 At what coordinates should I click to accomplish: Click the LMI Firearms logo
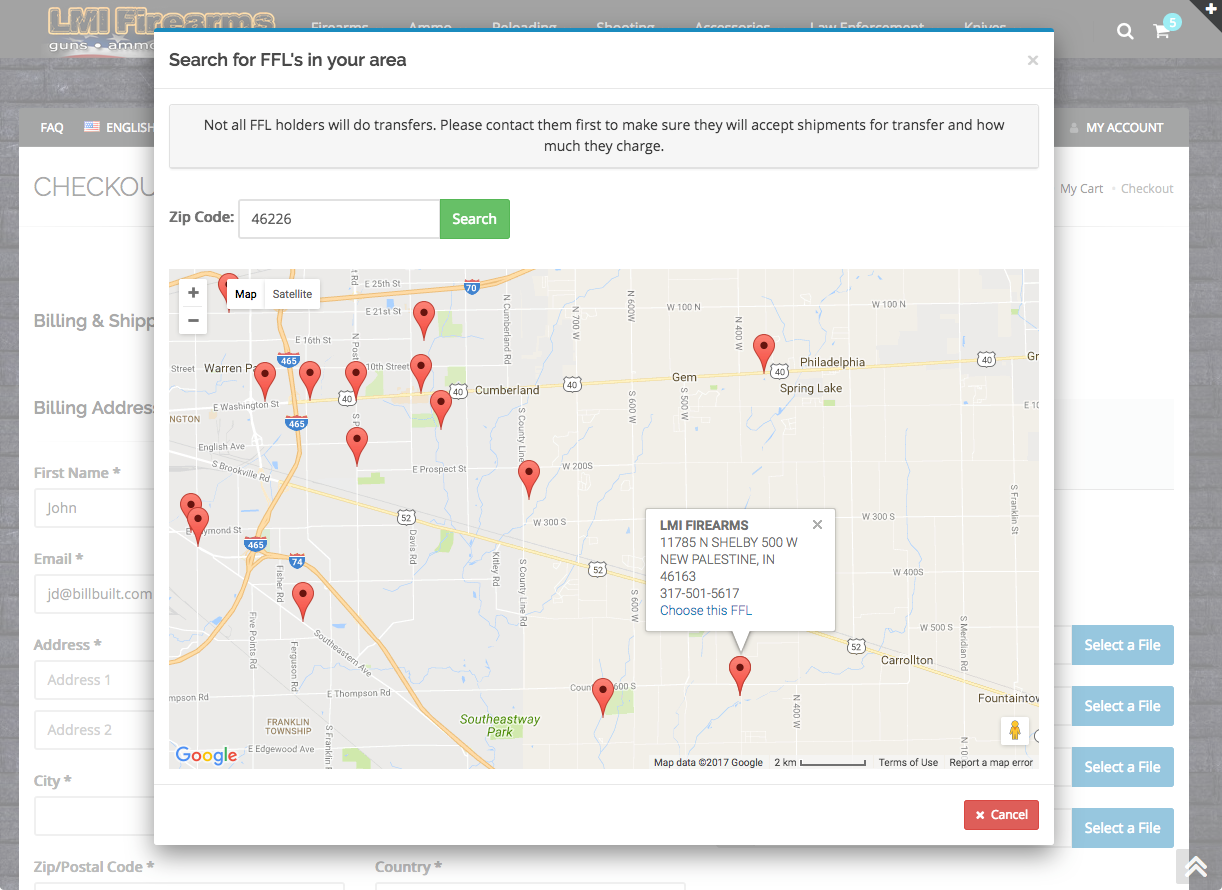[x=162, y=29]
